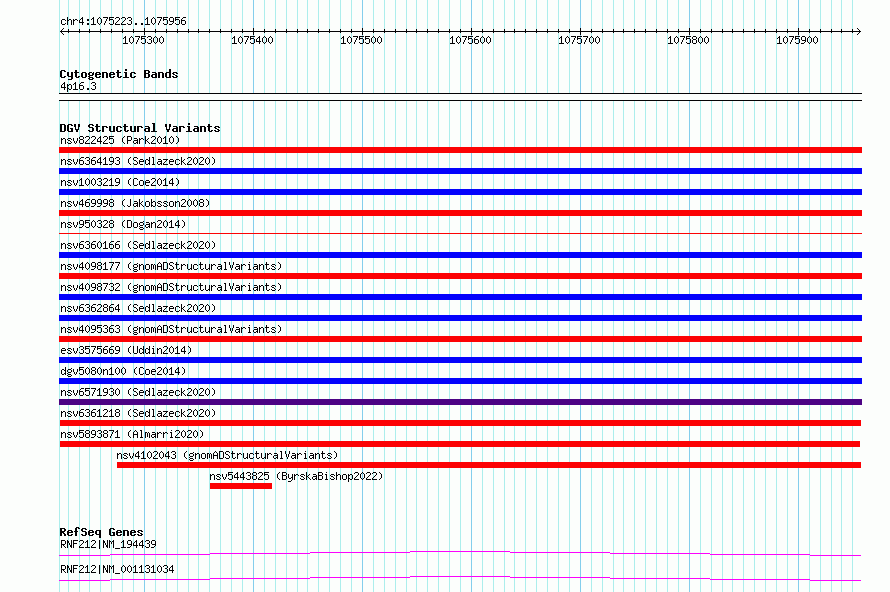Select the red nsv469998 variant bar

pos(460,213)
